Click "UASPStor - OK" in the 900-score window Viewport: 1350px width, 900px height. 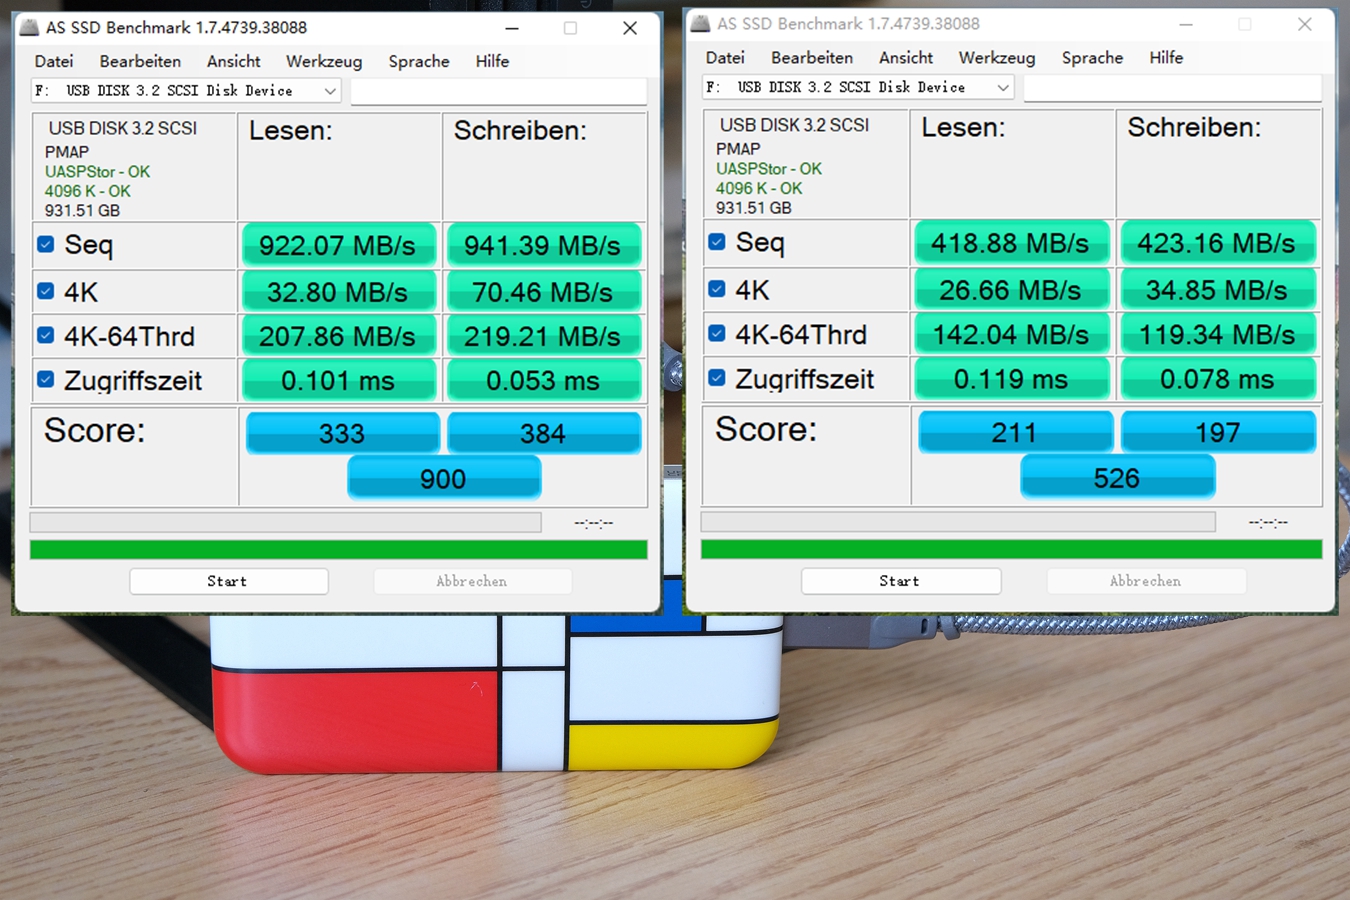pos(97,172)
